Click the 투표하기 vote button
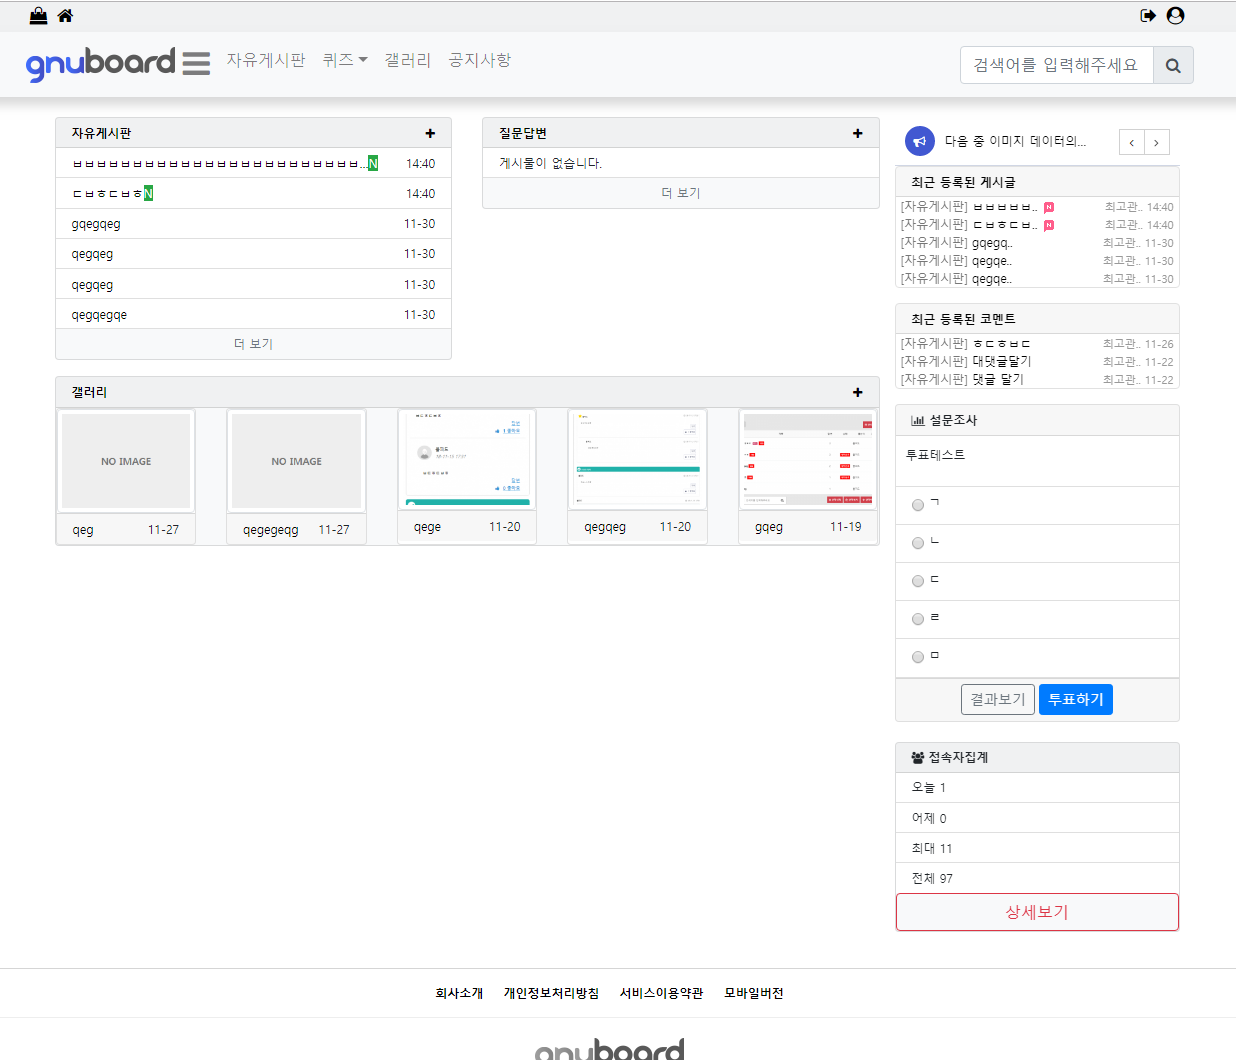Viewport: 1236px width, 1060px height. coord(1075,699)
